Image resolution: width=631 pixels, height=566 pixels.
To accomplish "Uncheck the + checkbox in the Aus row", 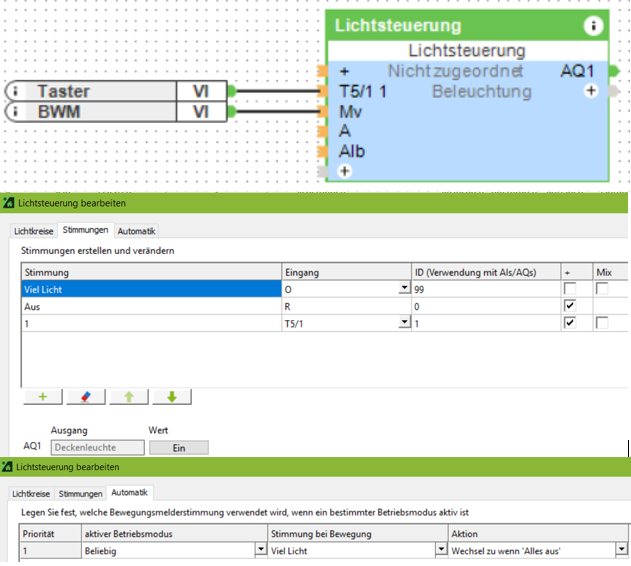I will click(570, 305).
